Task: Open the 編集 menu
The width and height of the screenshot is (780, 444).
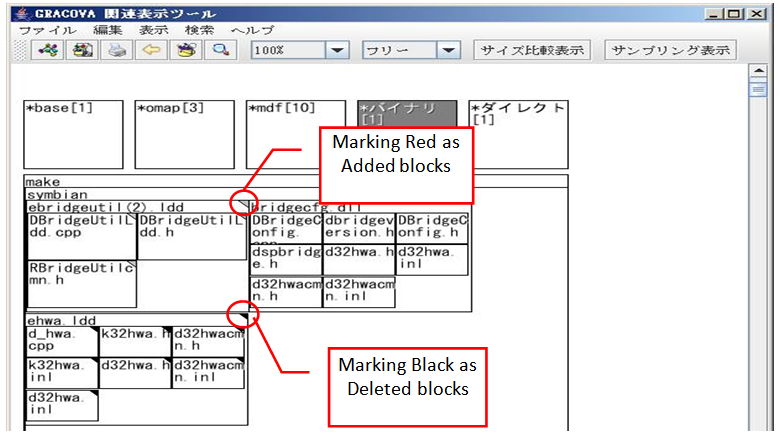Action: (x=107, y=30)
